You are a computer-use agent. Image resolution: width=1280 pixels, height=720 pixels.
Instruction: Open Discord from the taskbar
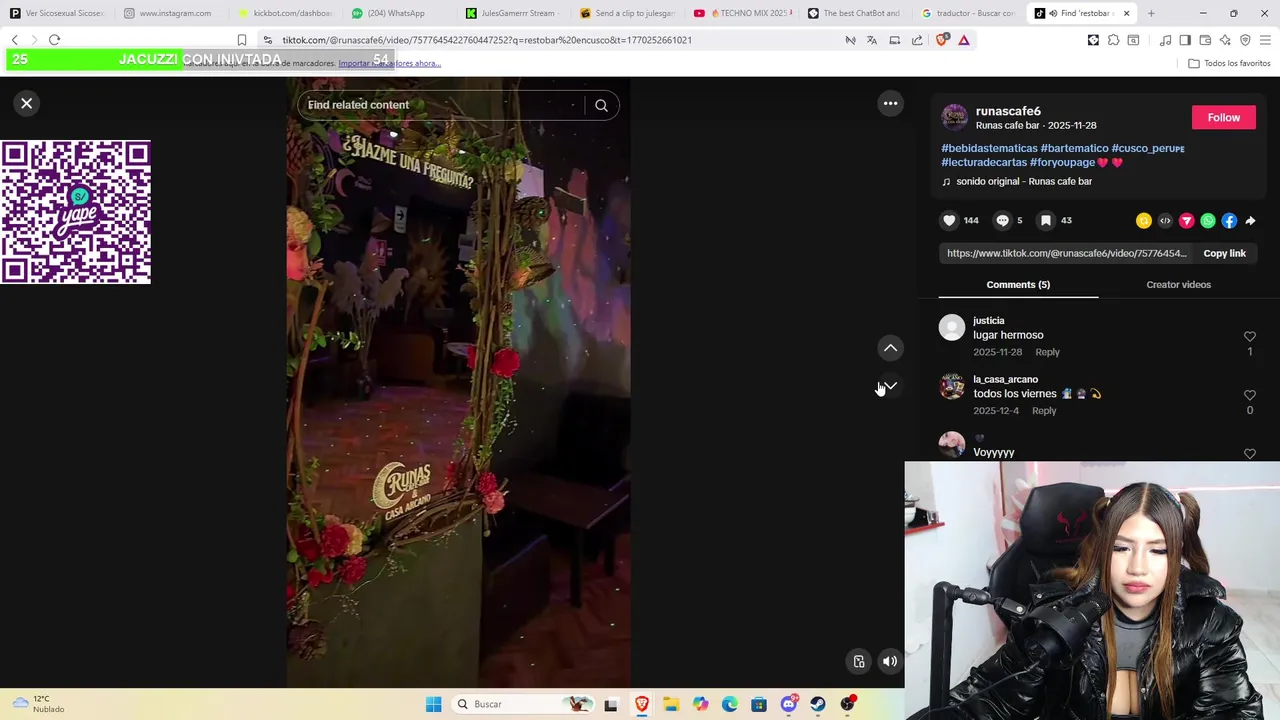789,704
